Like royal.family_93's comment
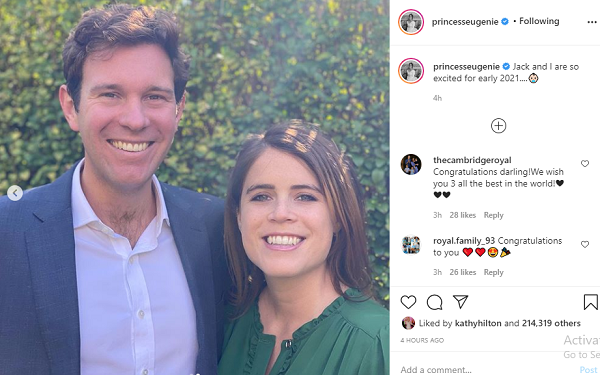This screenshot has height=375, width=600. pyautogui.click(x=585, y=245)
